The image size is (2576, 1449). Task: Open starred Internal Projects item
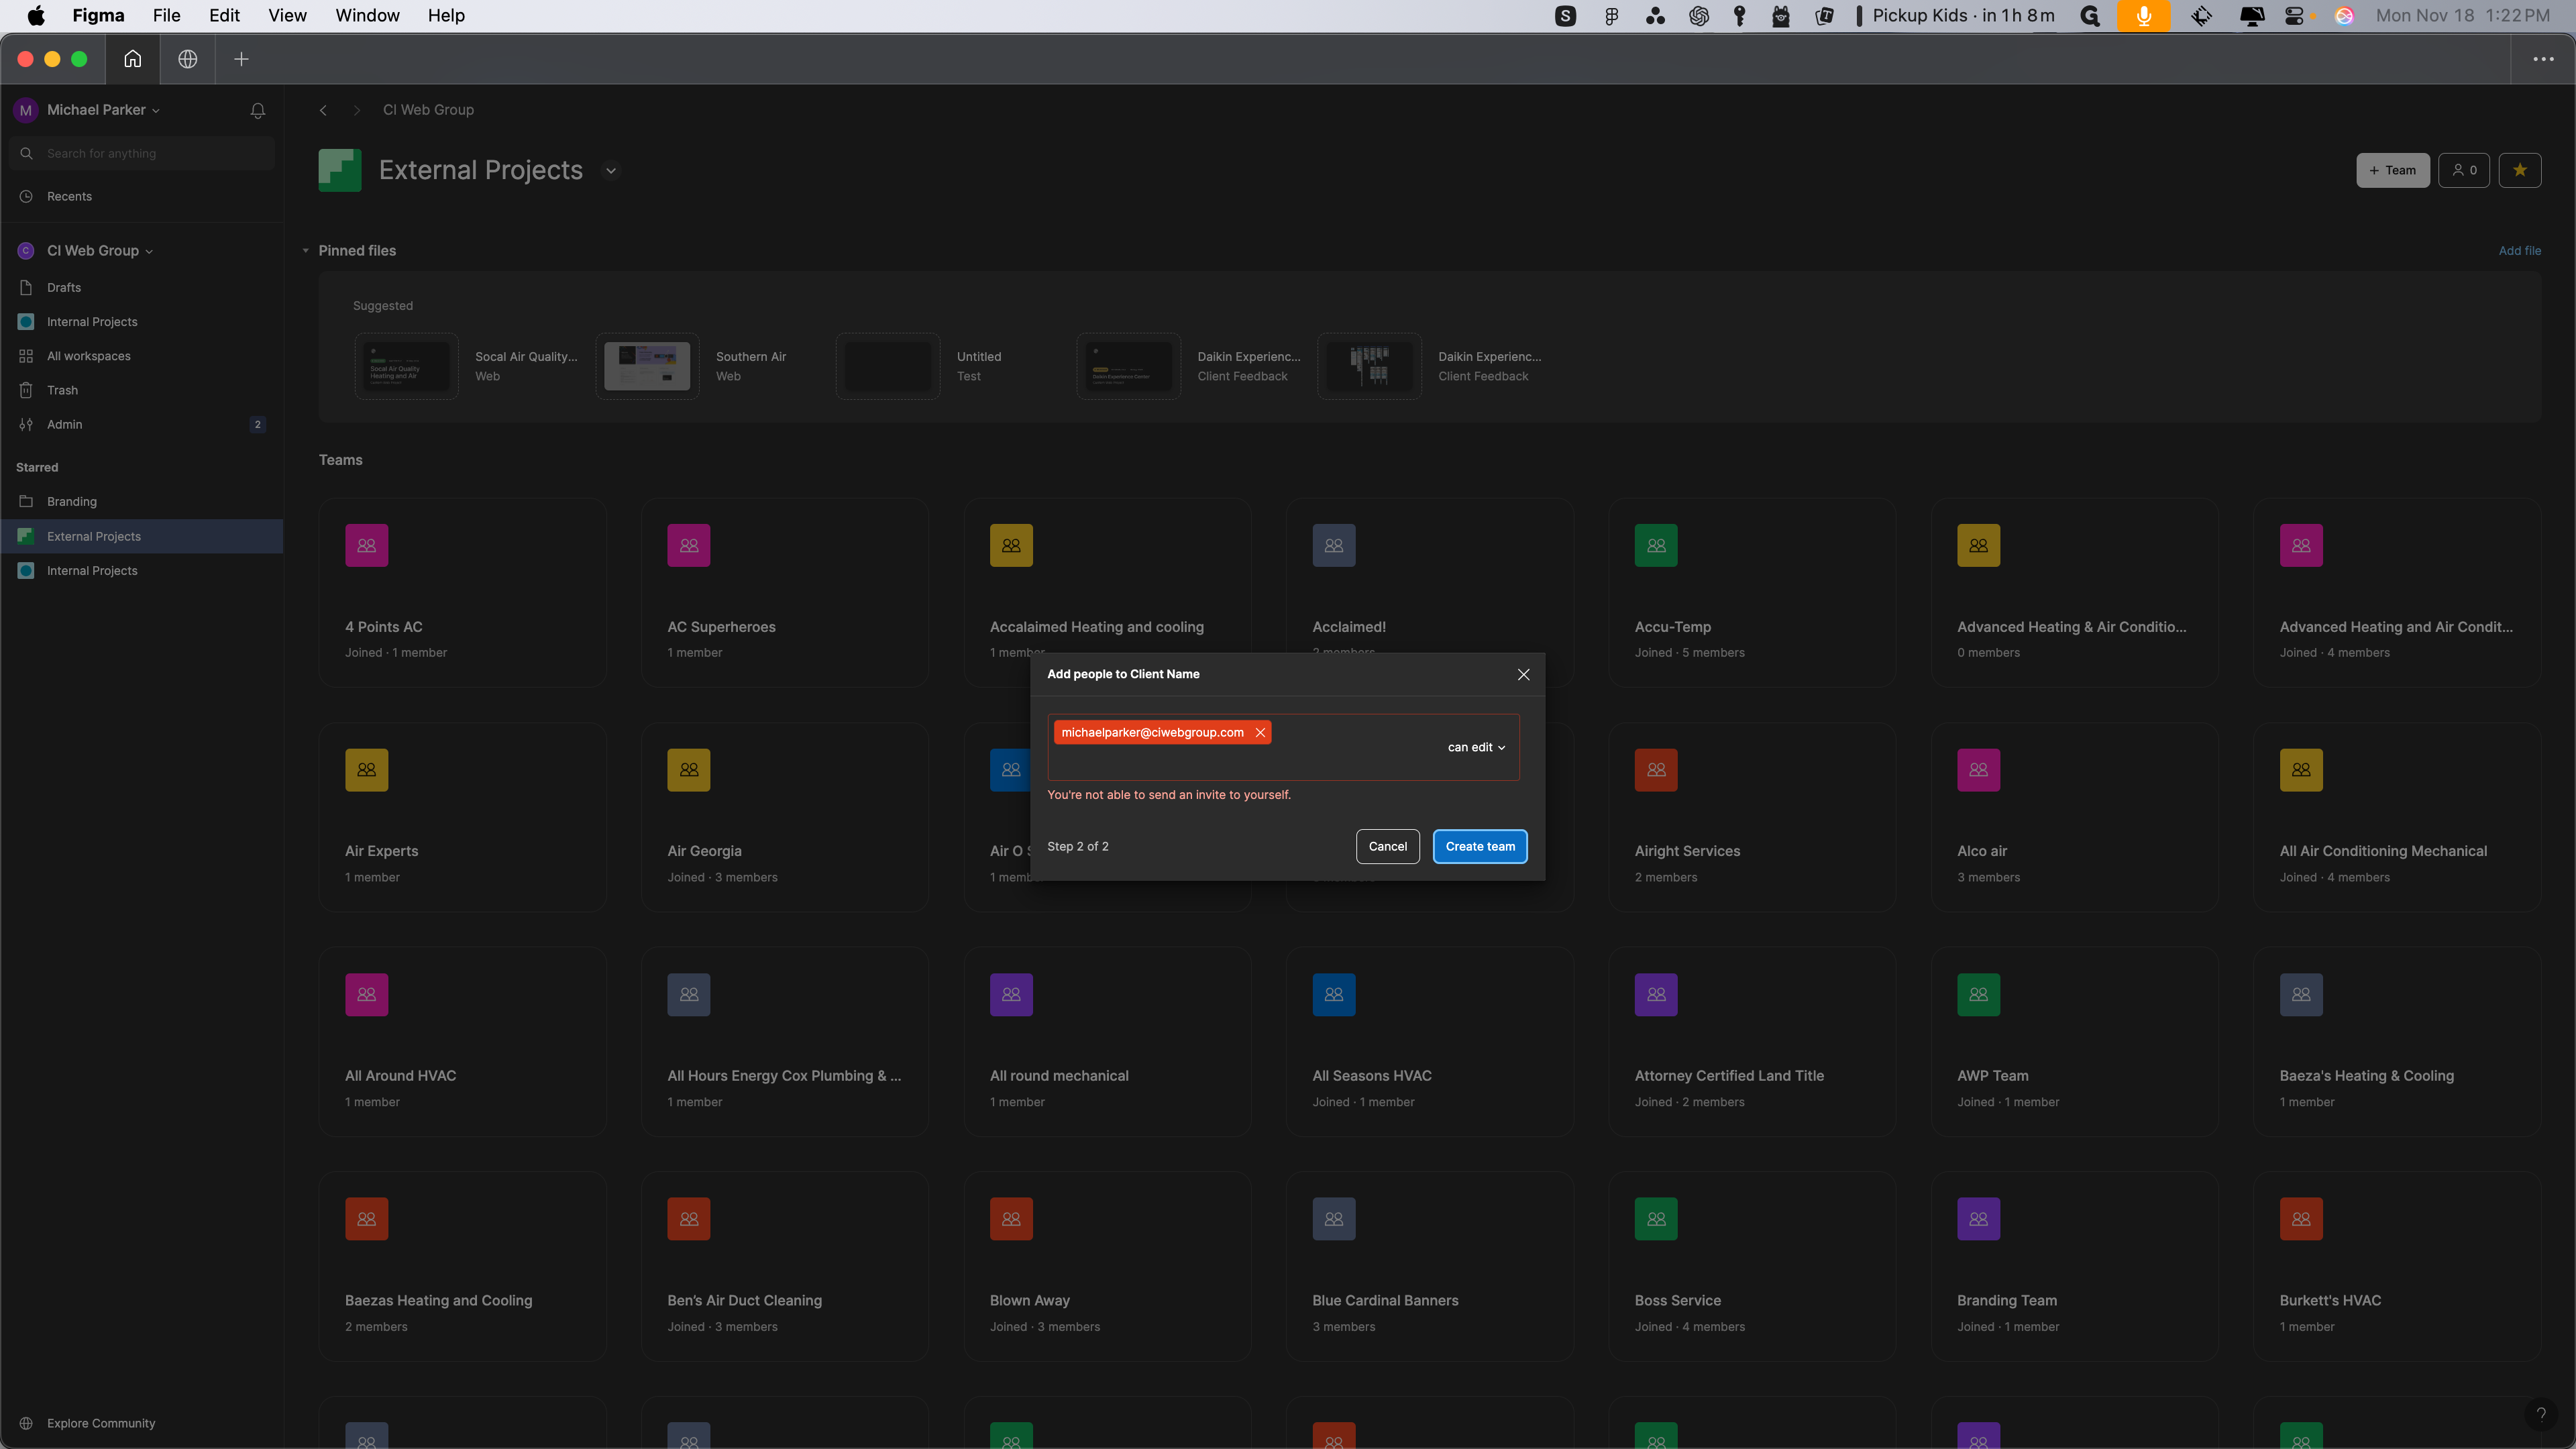pos(141,571)
